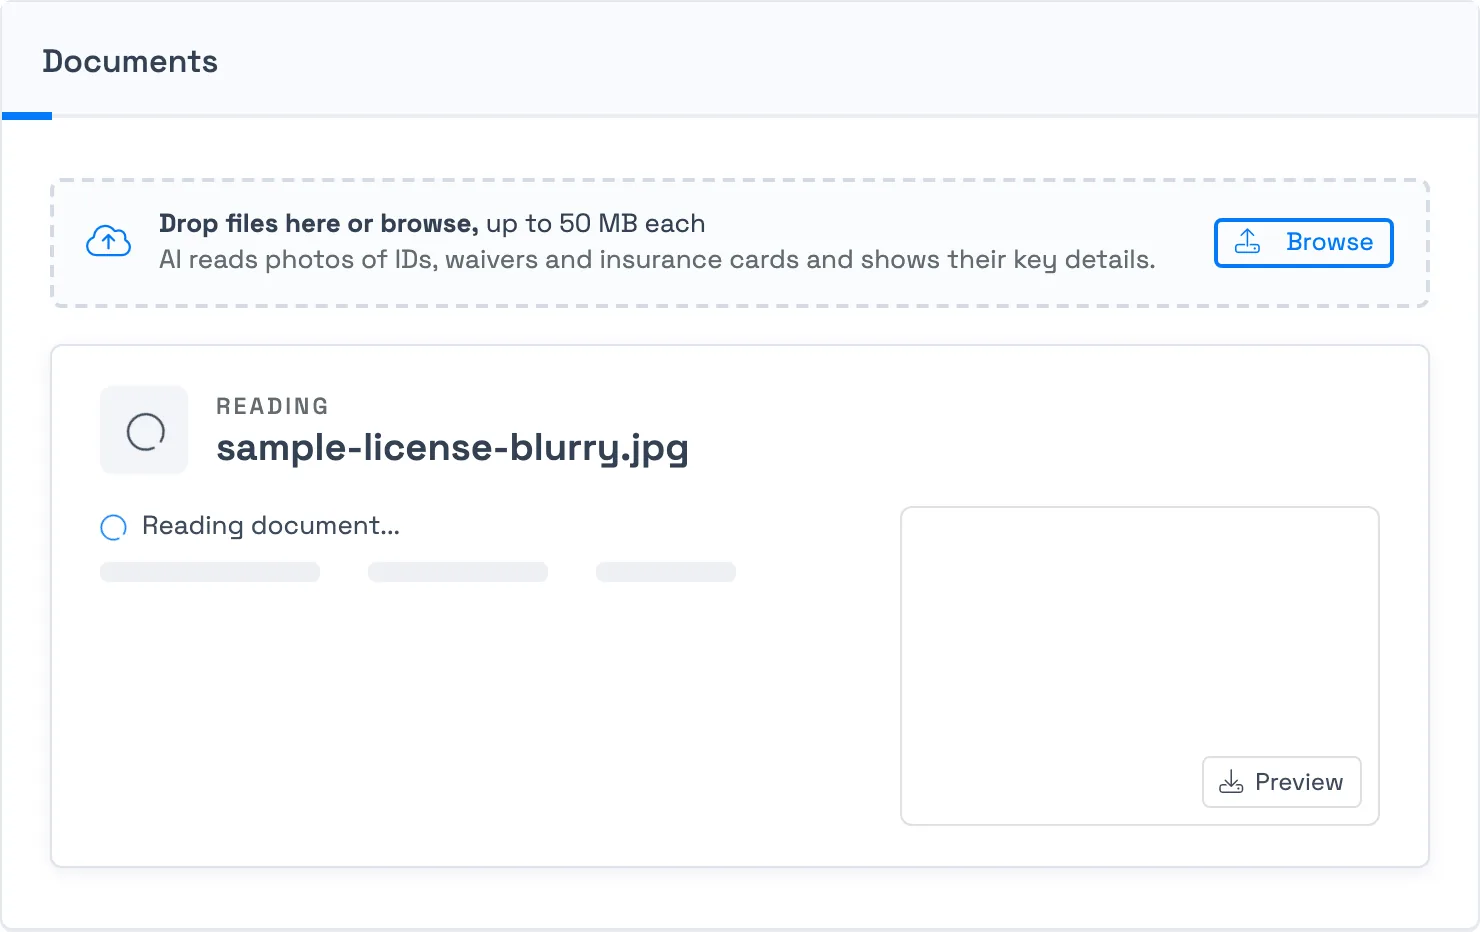Click the AI reads photos description line
1480x932 pixels.
click(x=657, y=260)
